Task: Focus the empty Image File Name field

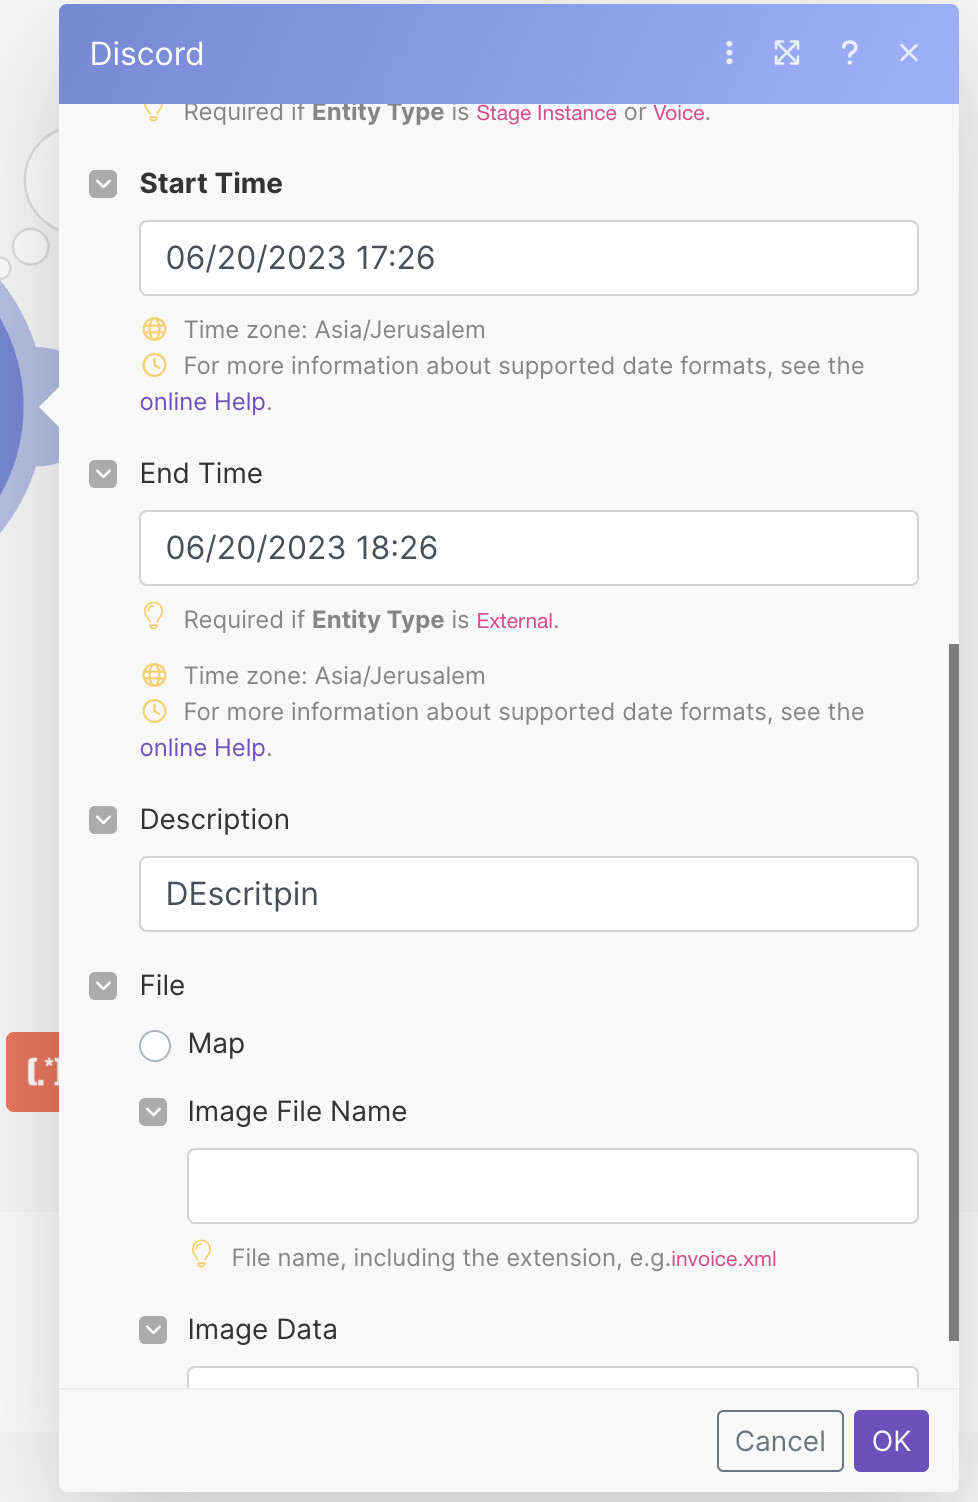Action: tap(553, 1186)
